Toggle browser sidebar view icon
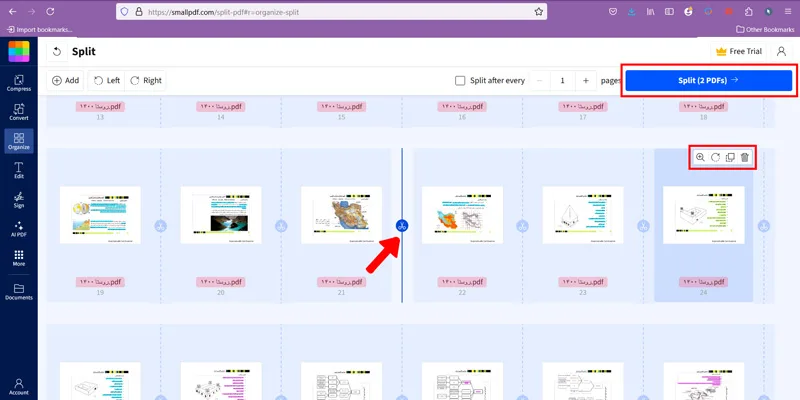800x400 pixels. [x=669, y=11]
